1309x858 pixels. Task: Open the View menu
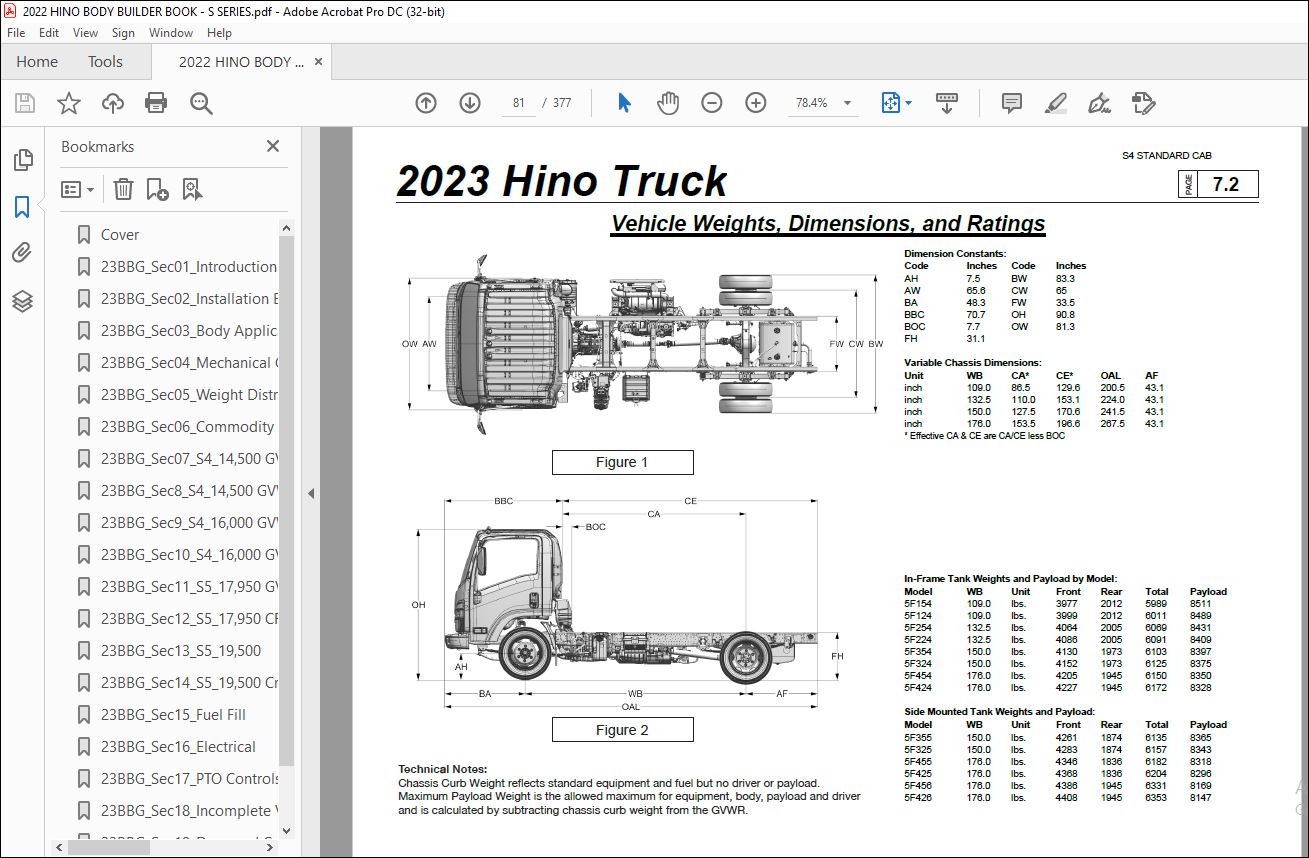pyautogui.click(x=86, y=33)
